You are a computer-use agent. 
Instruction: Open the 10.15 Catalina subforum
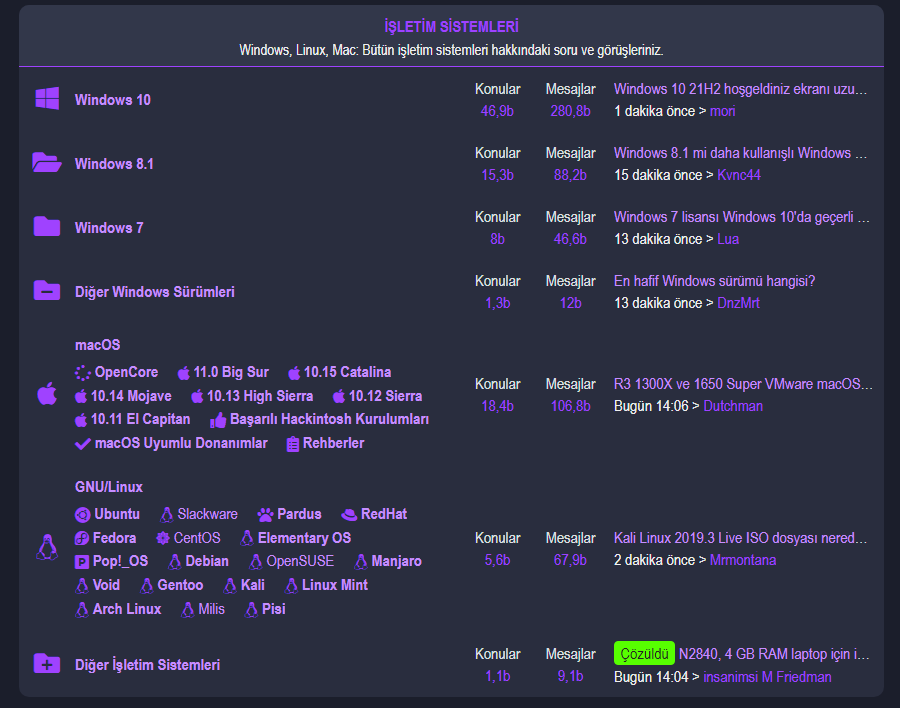pos(347,372)
